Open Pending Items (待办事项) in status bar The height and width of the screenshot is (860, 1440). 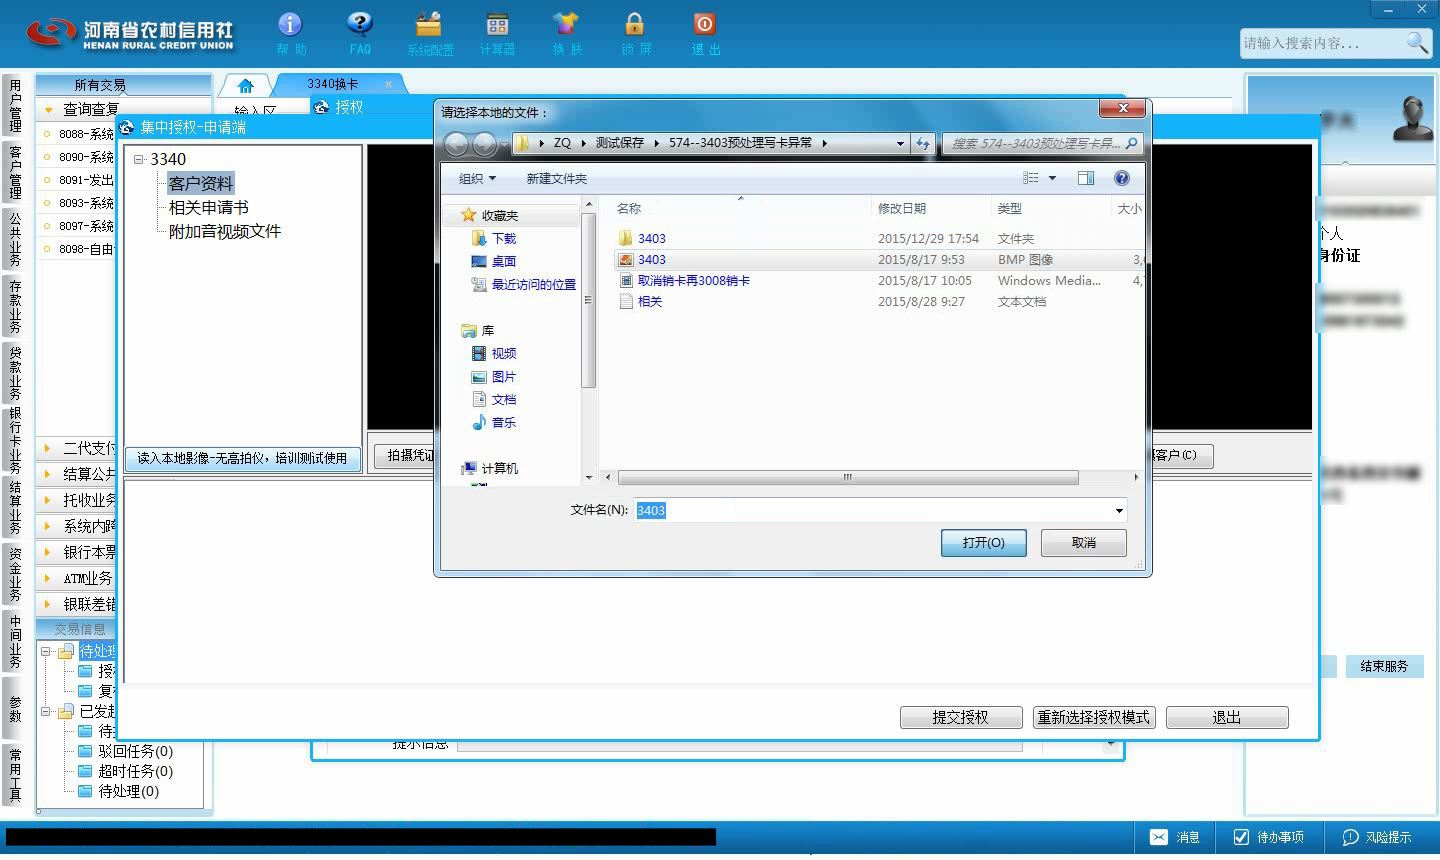(x=1268, y=837)
